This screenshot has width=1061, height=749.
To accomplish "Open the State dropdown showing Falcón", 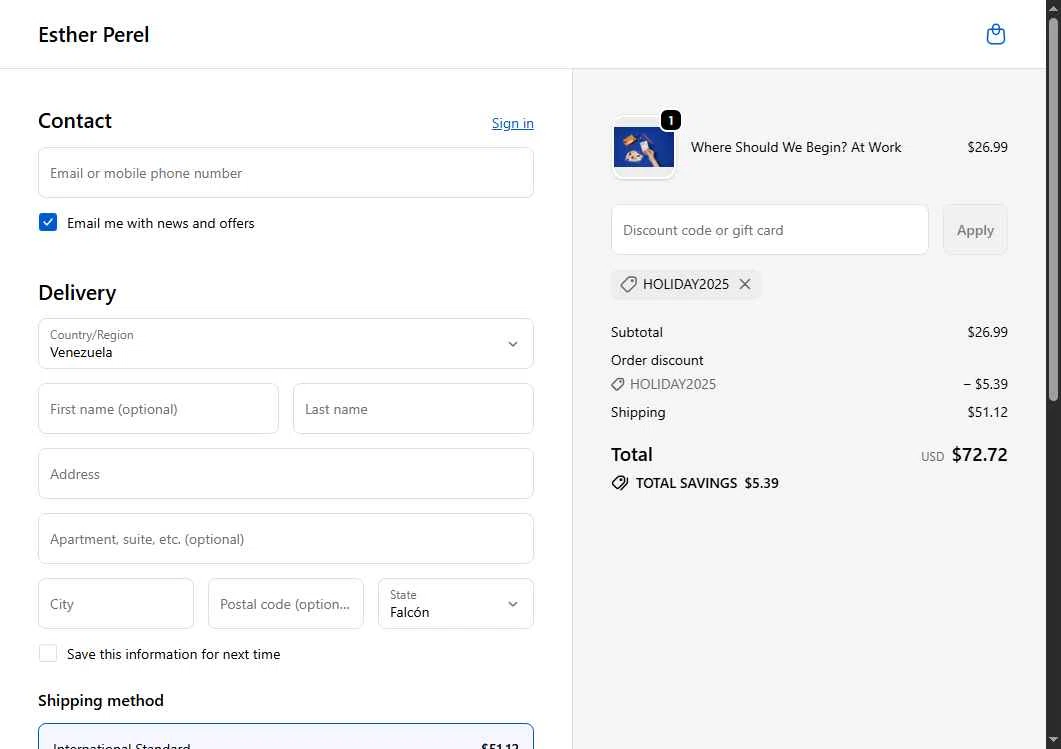I will 455,604.
